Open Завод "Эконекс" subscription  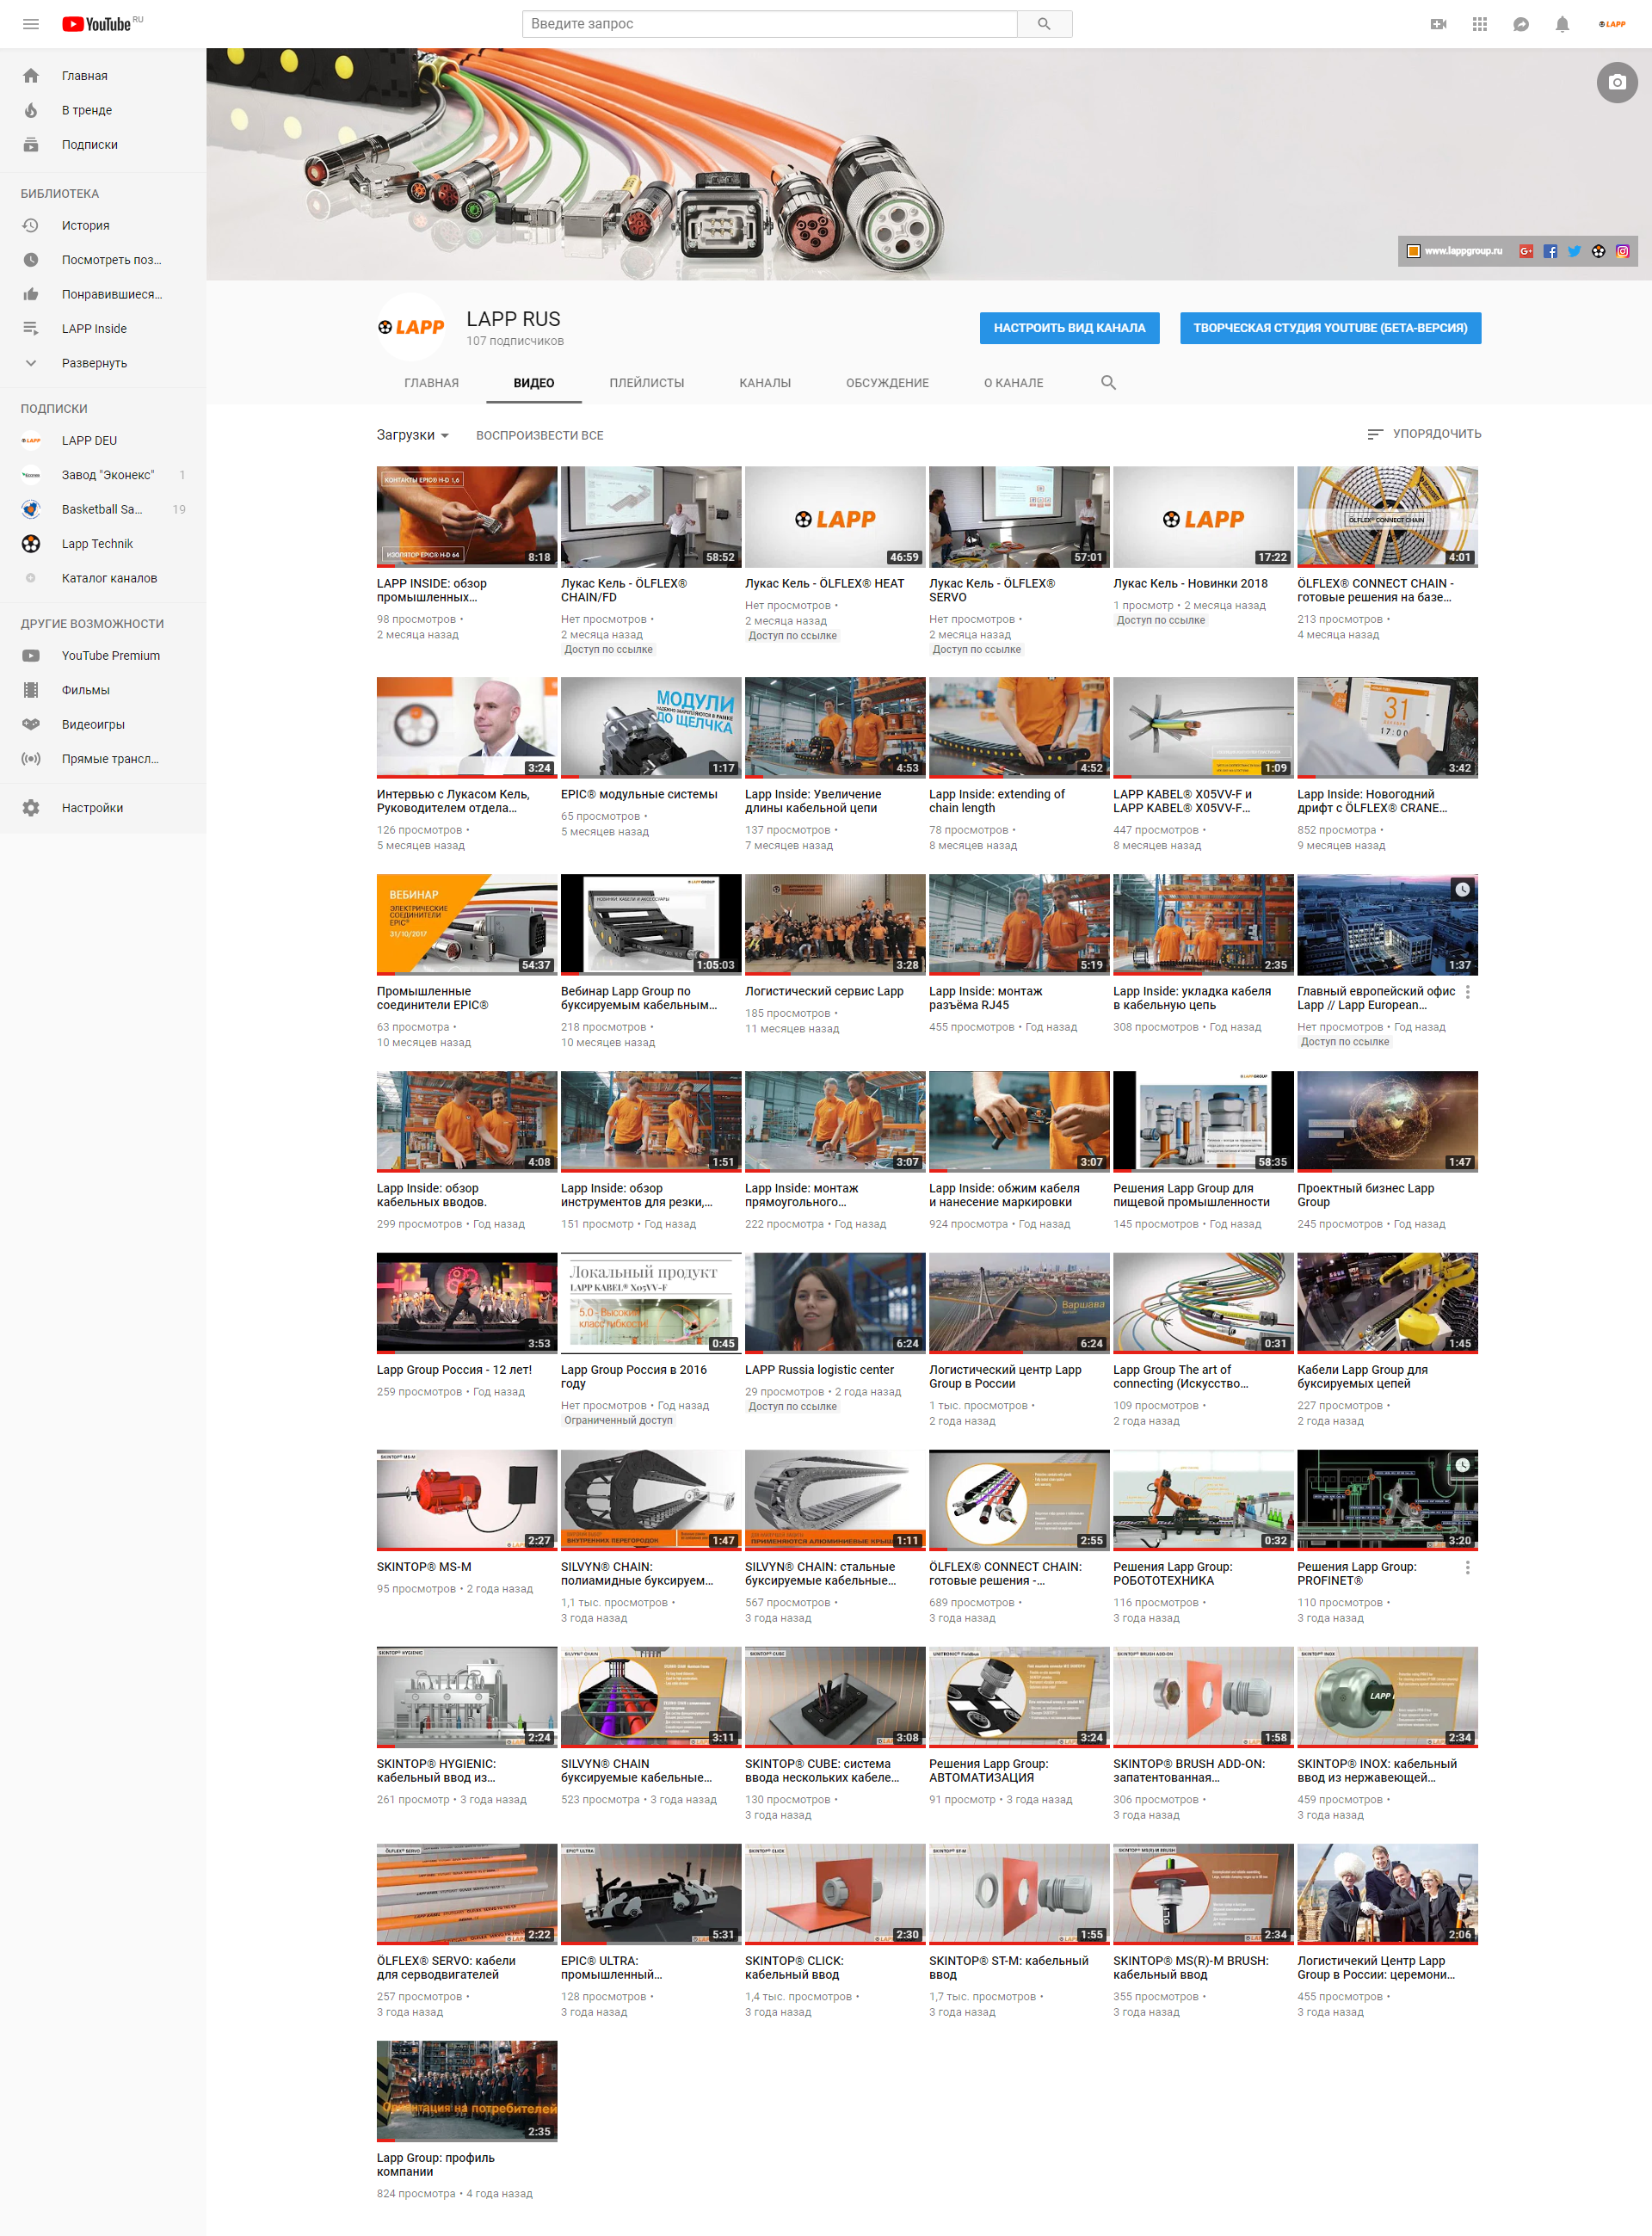coord(103,475)
